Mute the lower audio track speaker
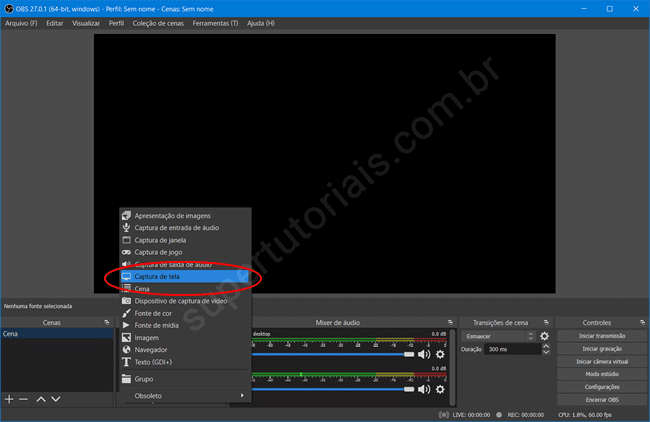This screenshot has width=650, height=422. [424, 384]
